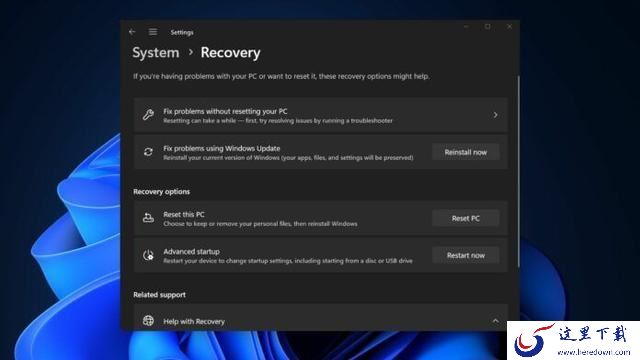
Task: Click the wrench troubleshooter icon
Action: (148, 115)
